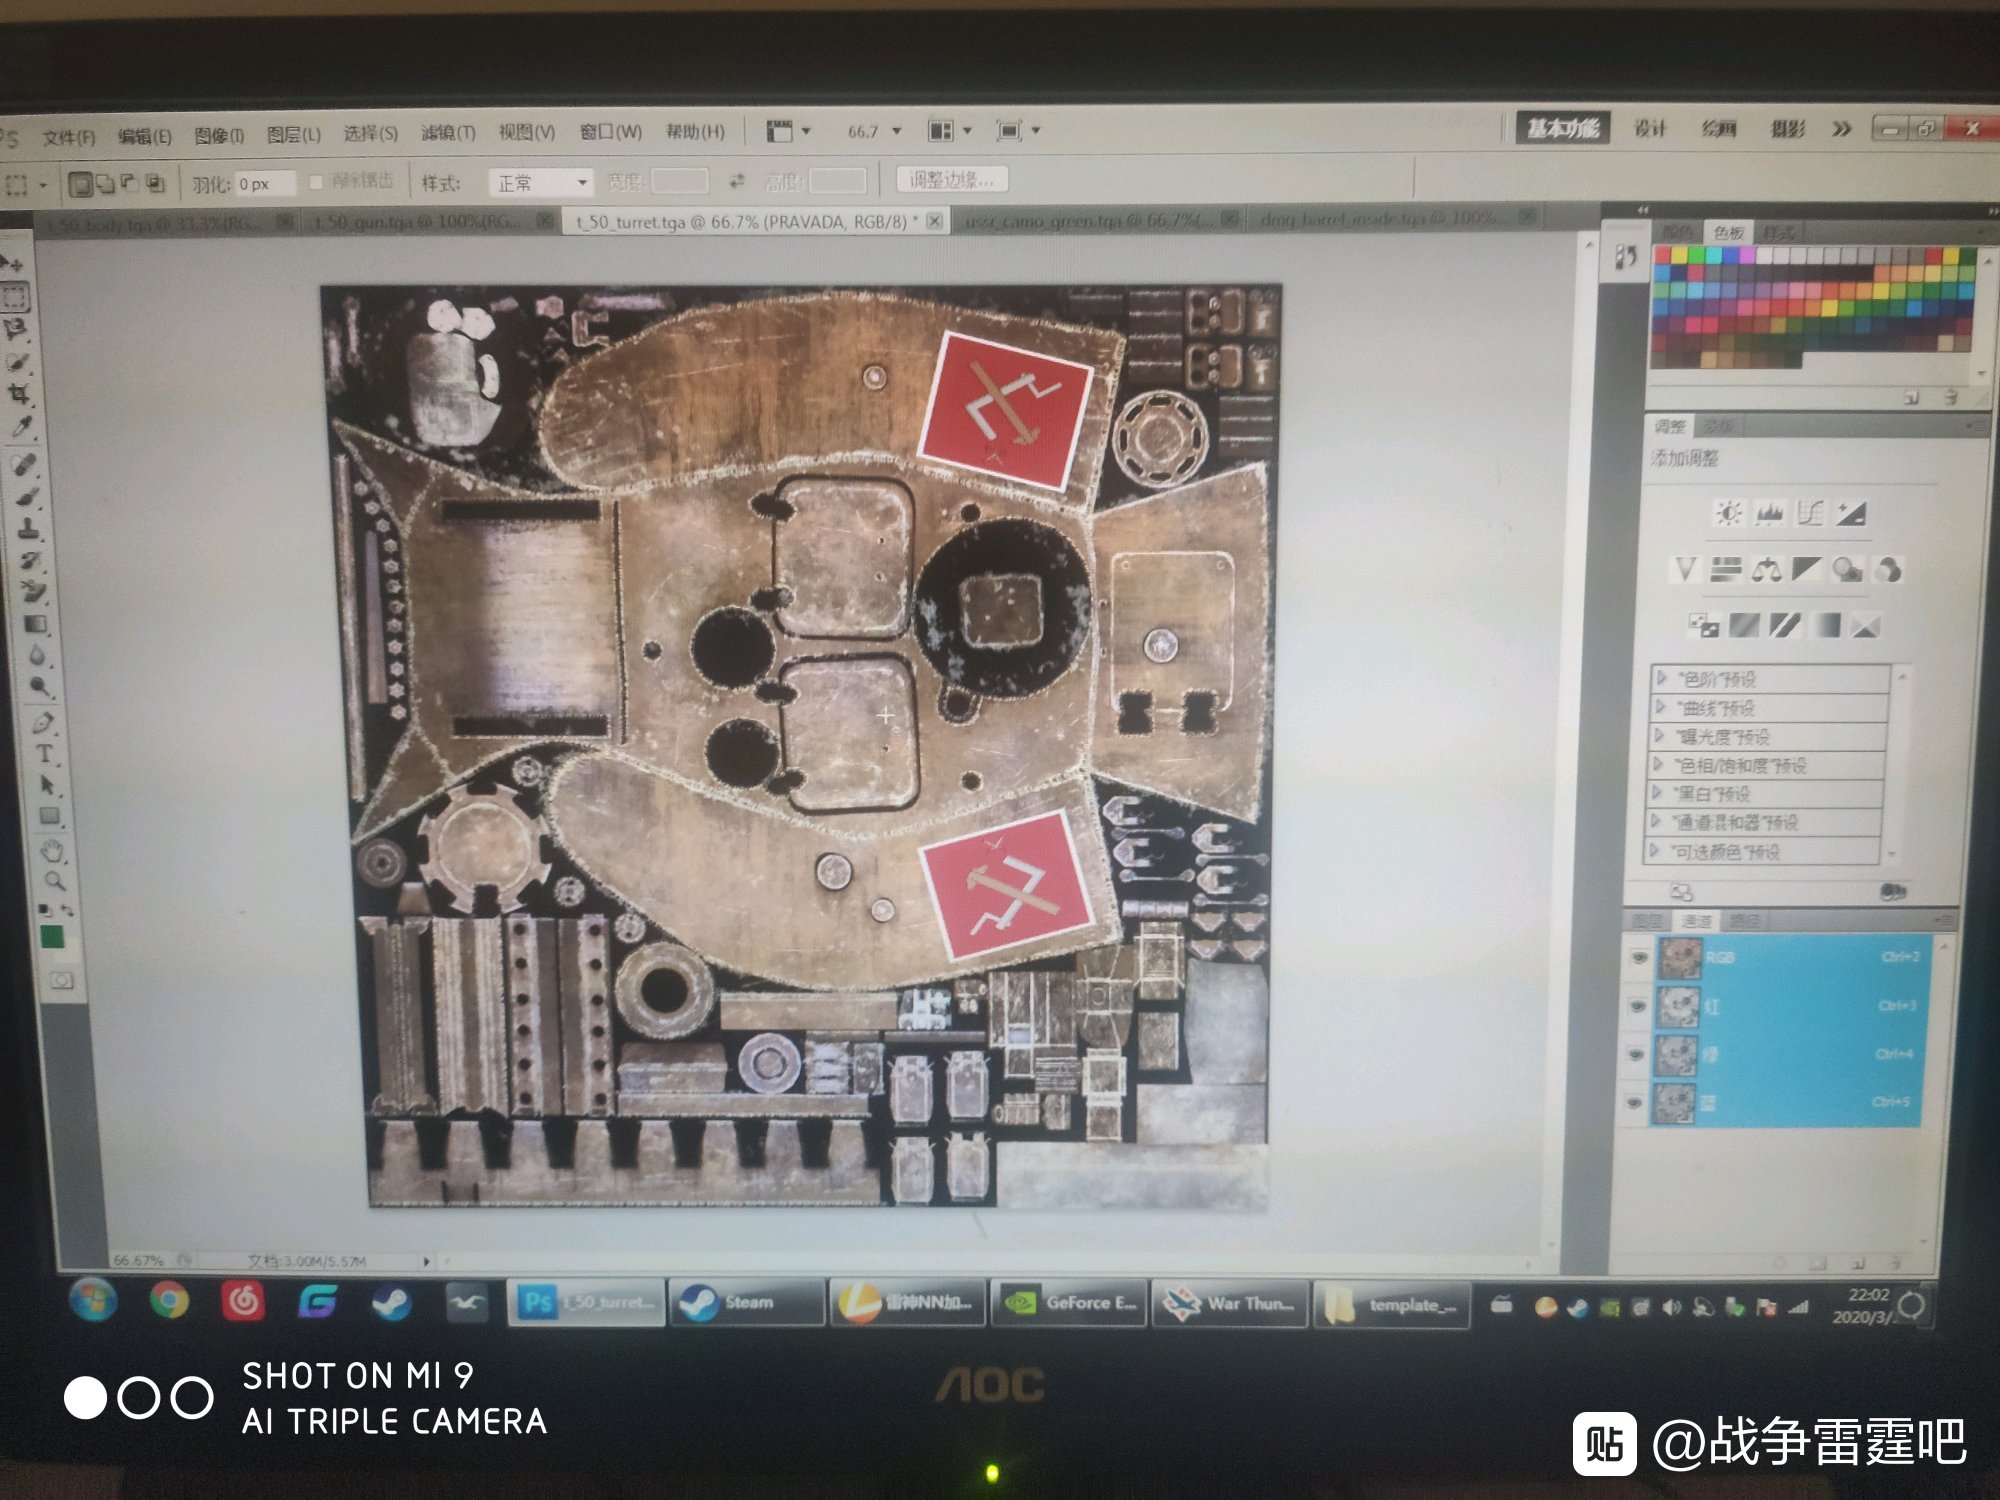Open the 图像(I) menu
The image size is (2000, 1500).
(x=218, y=135)
